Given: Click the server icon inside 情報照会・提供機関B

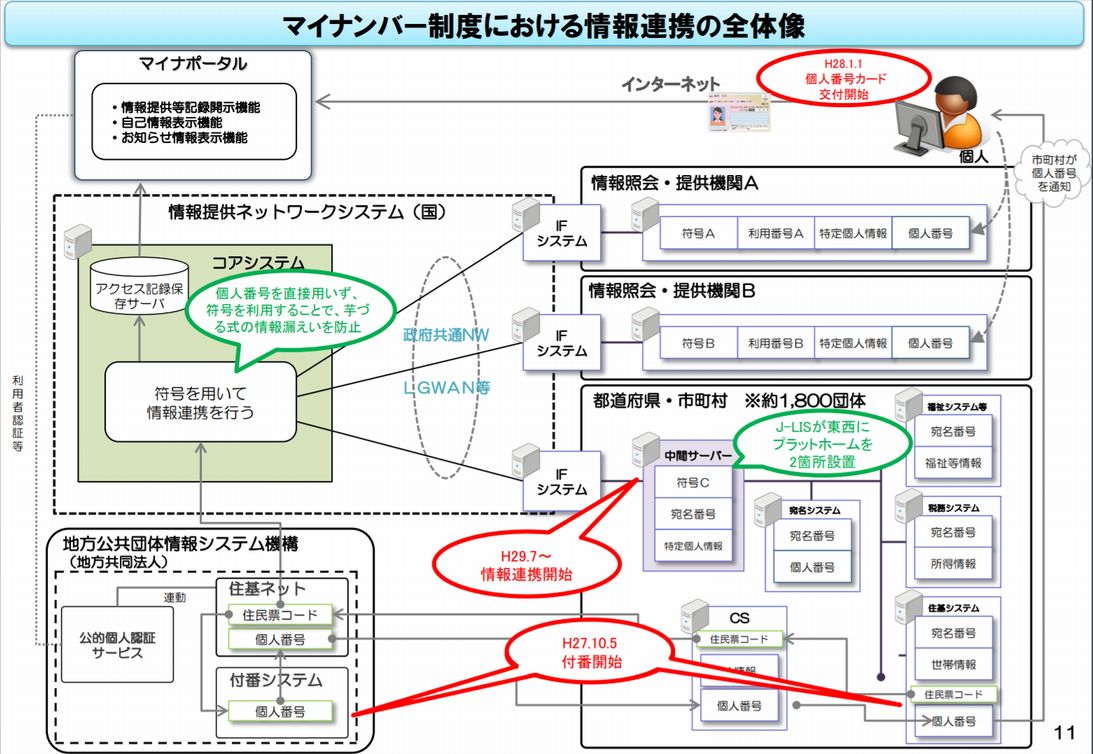Looking at the screenshot, I should click(x=645, y=325).
